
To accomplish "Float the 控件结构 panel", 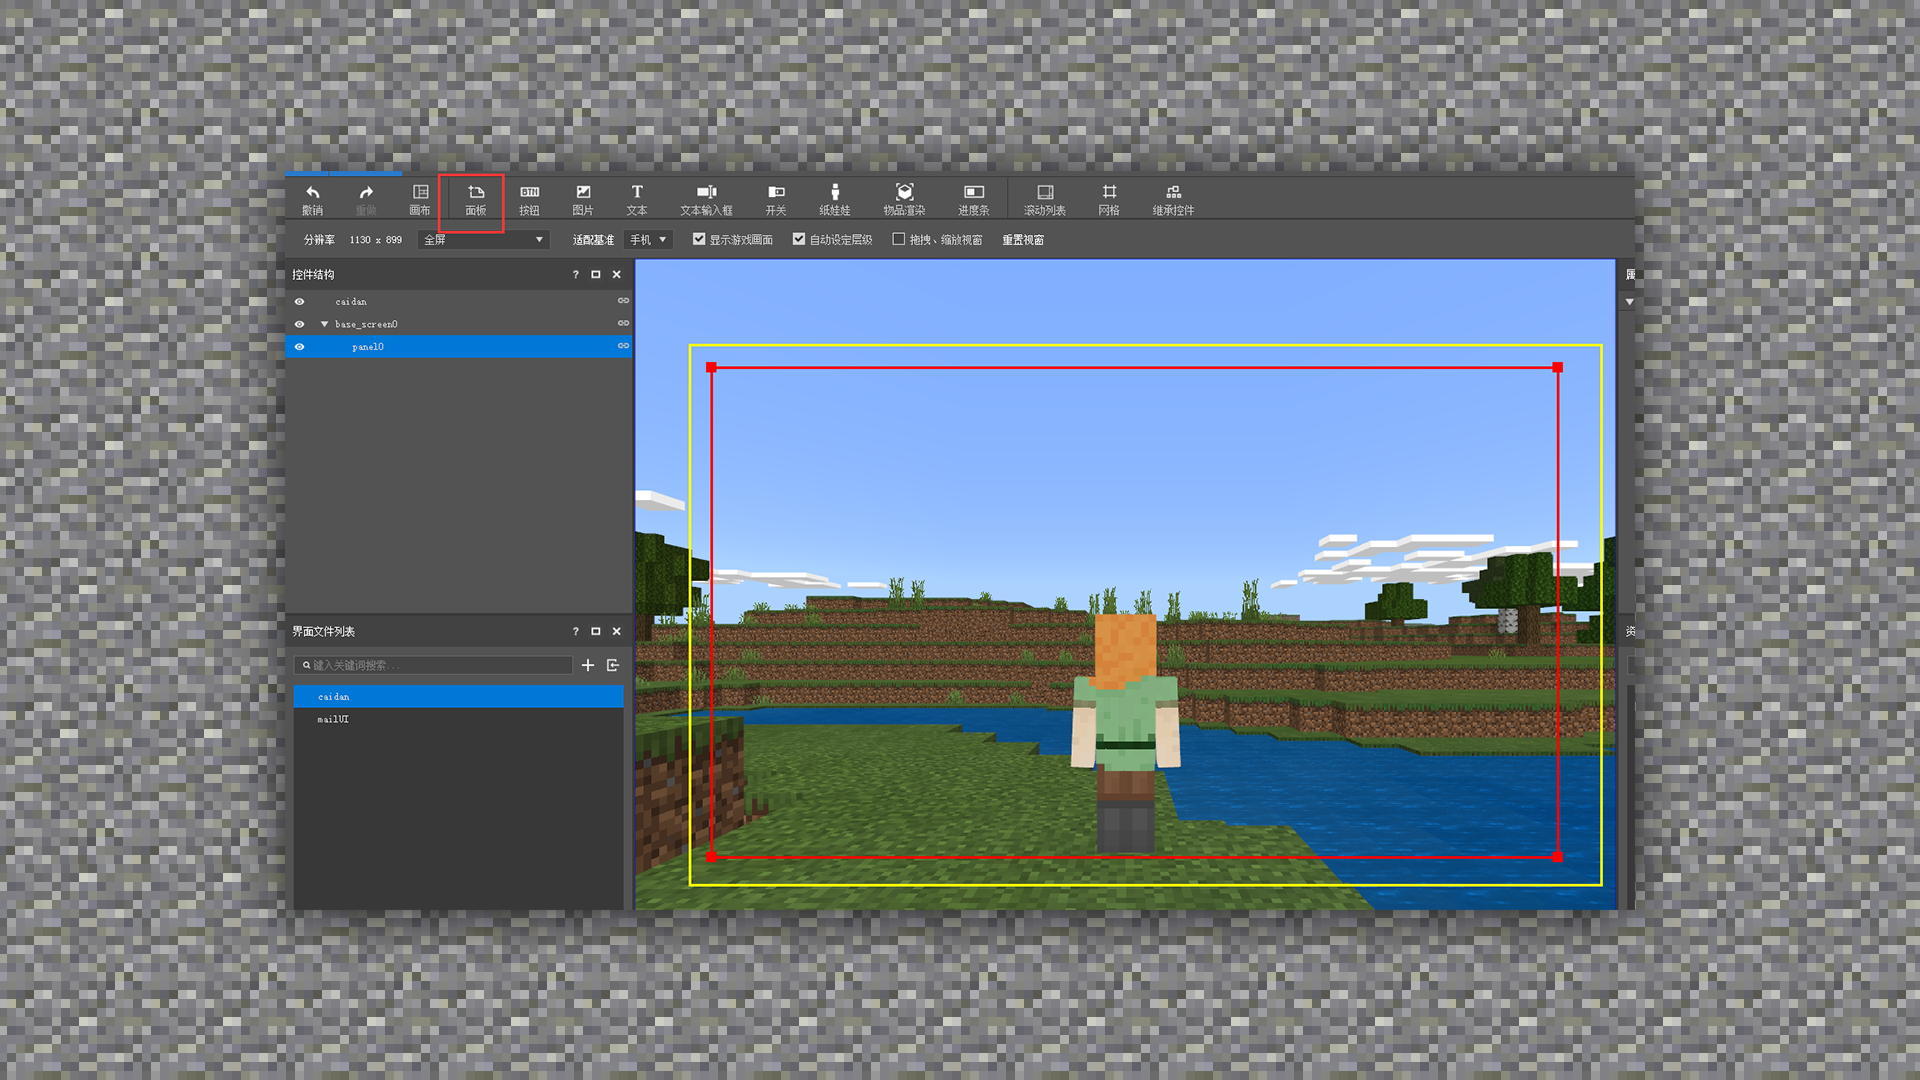I will [596, 274].
